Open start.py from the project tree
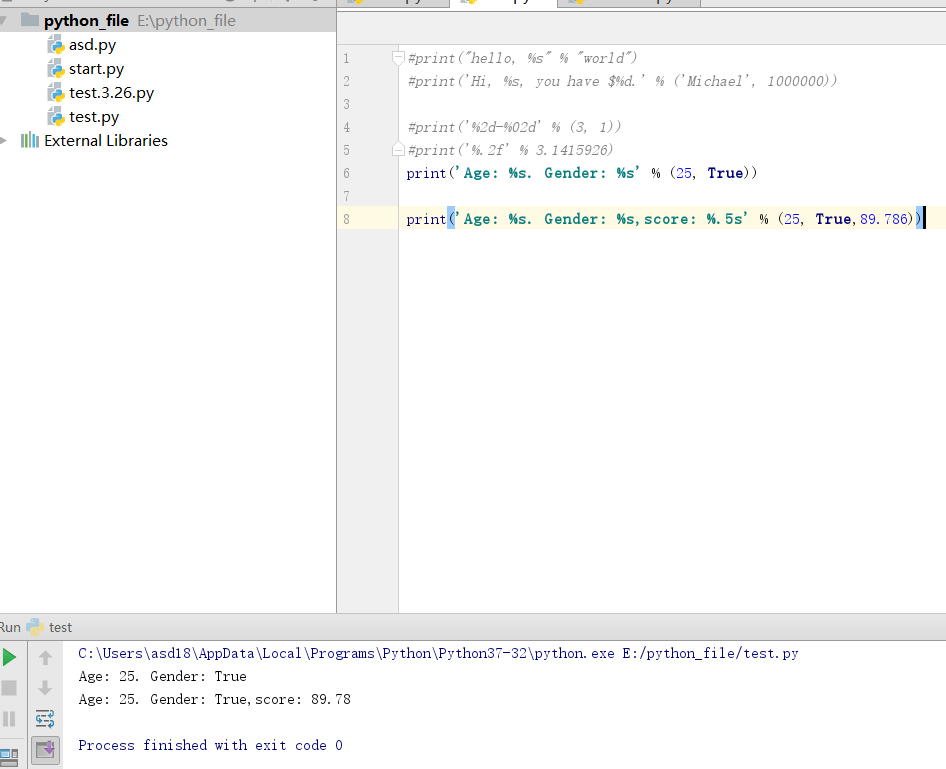Screen dimensions: 946x769 [x=97, y=69]
